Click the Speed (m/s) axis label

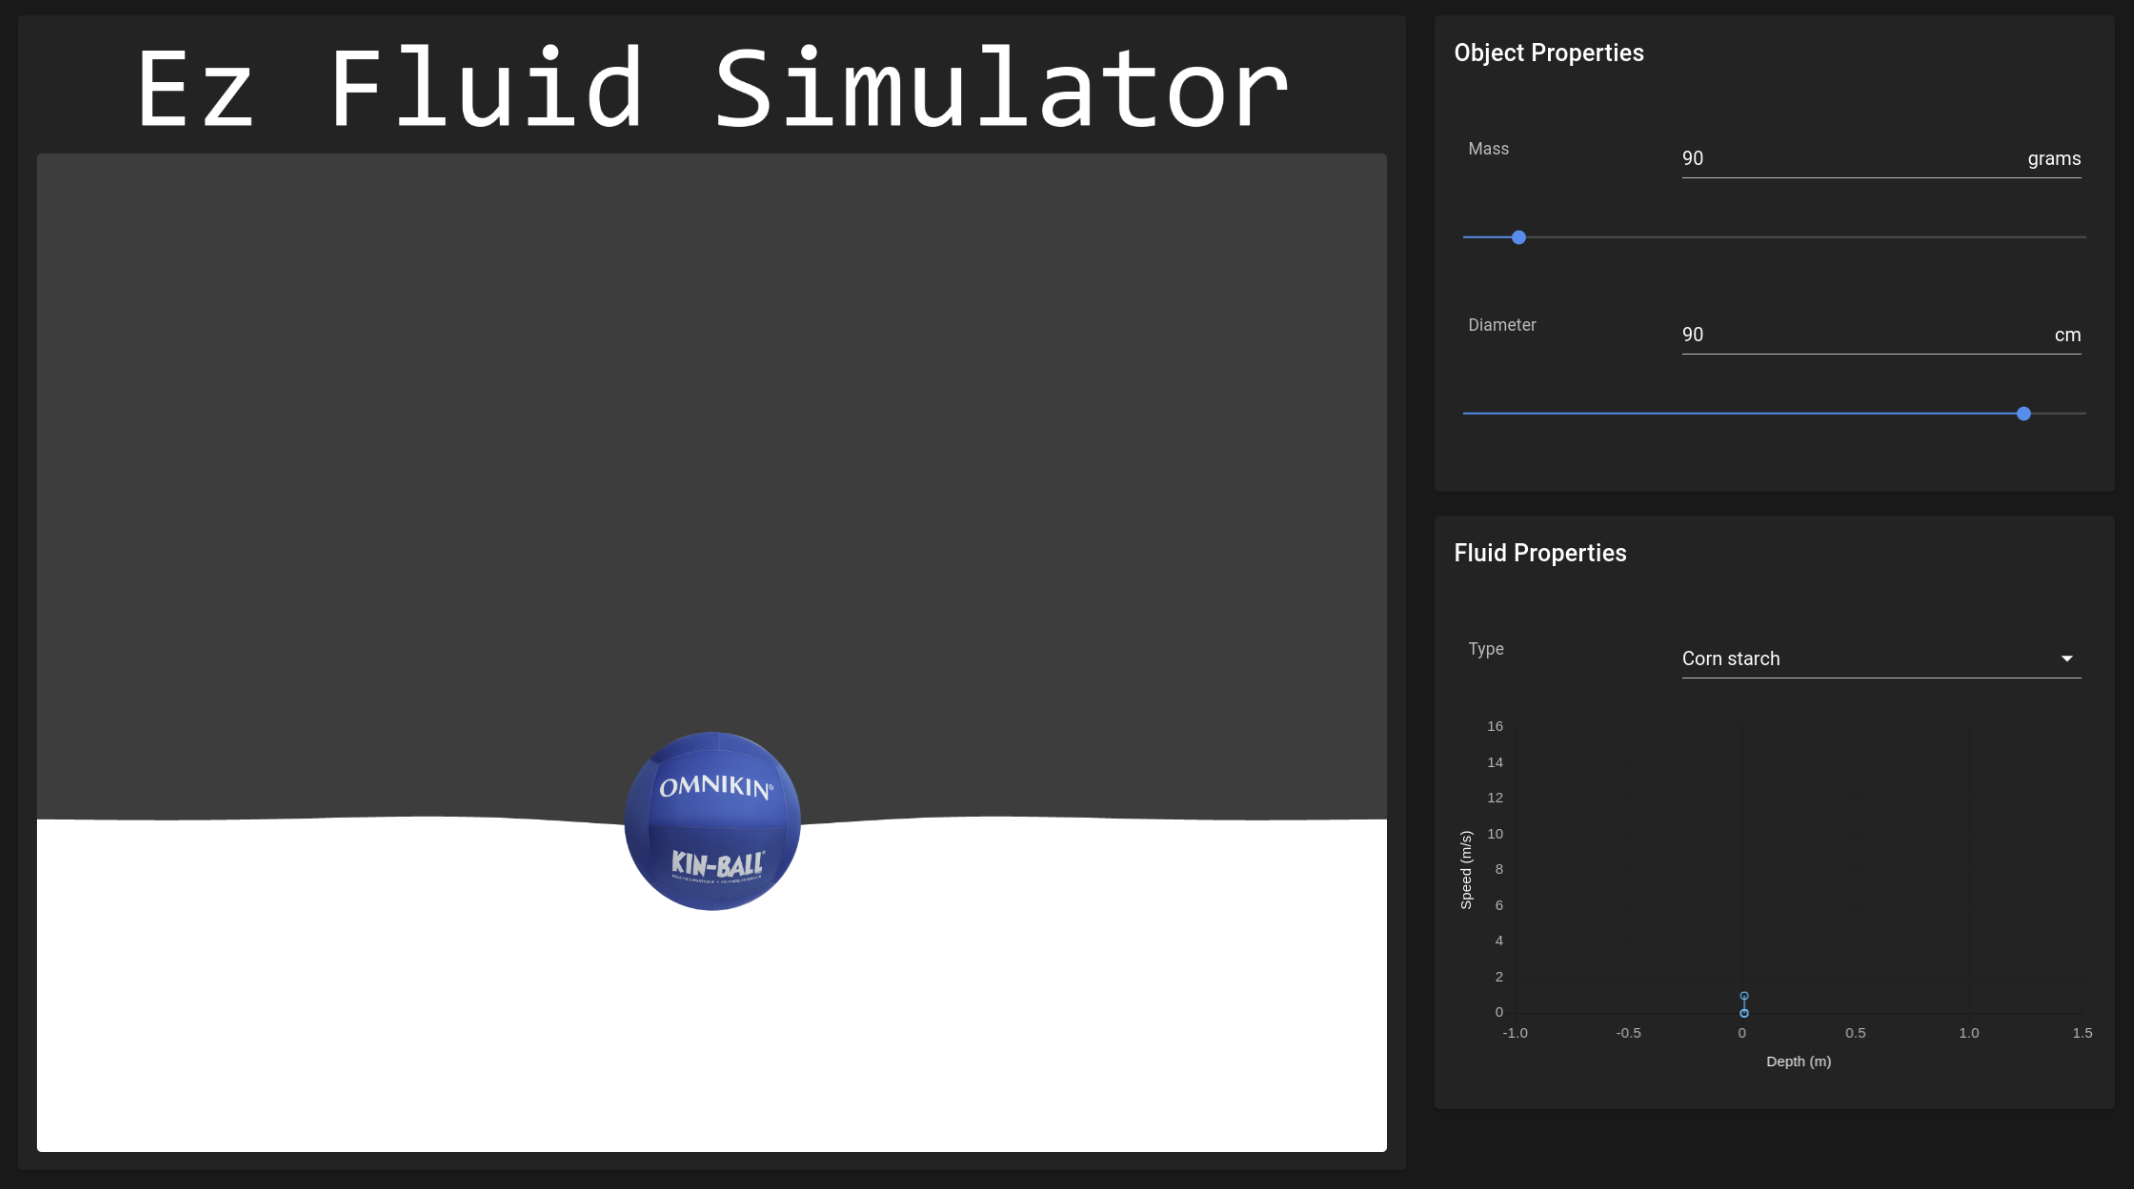[1466, 870]
